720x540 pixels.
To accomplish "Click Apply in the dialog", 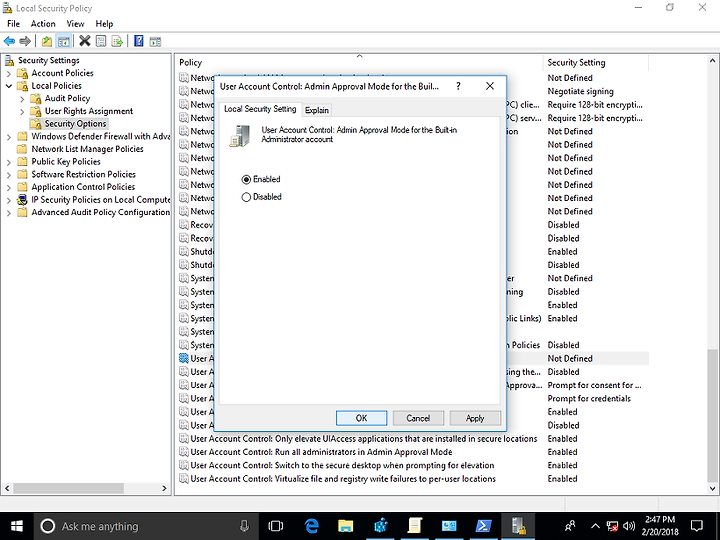I will click(475, 418).
